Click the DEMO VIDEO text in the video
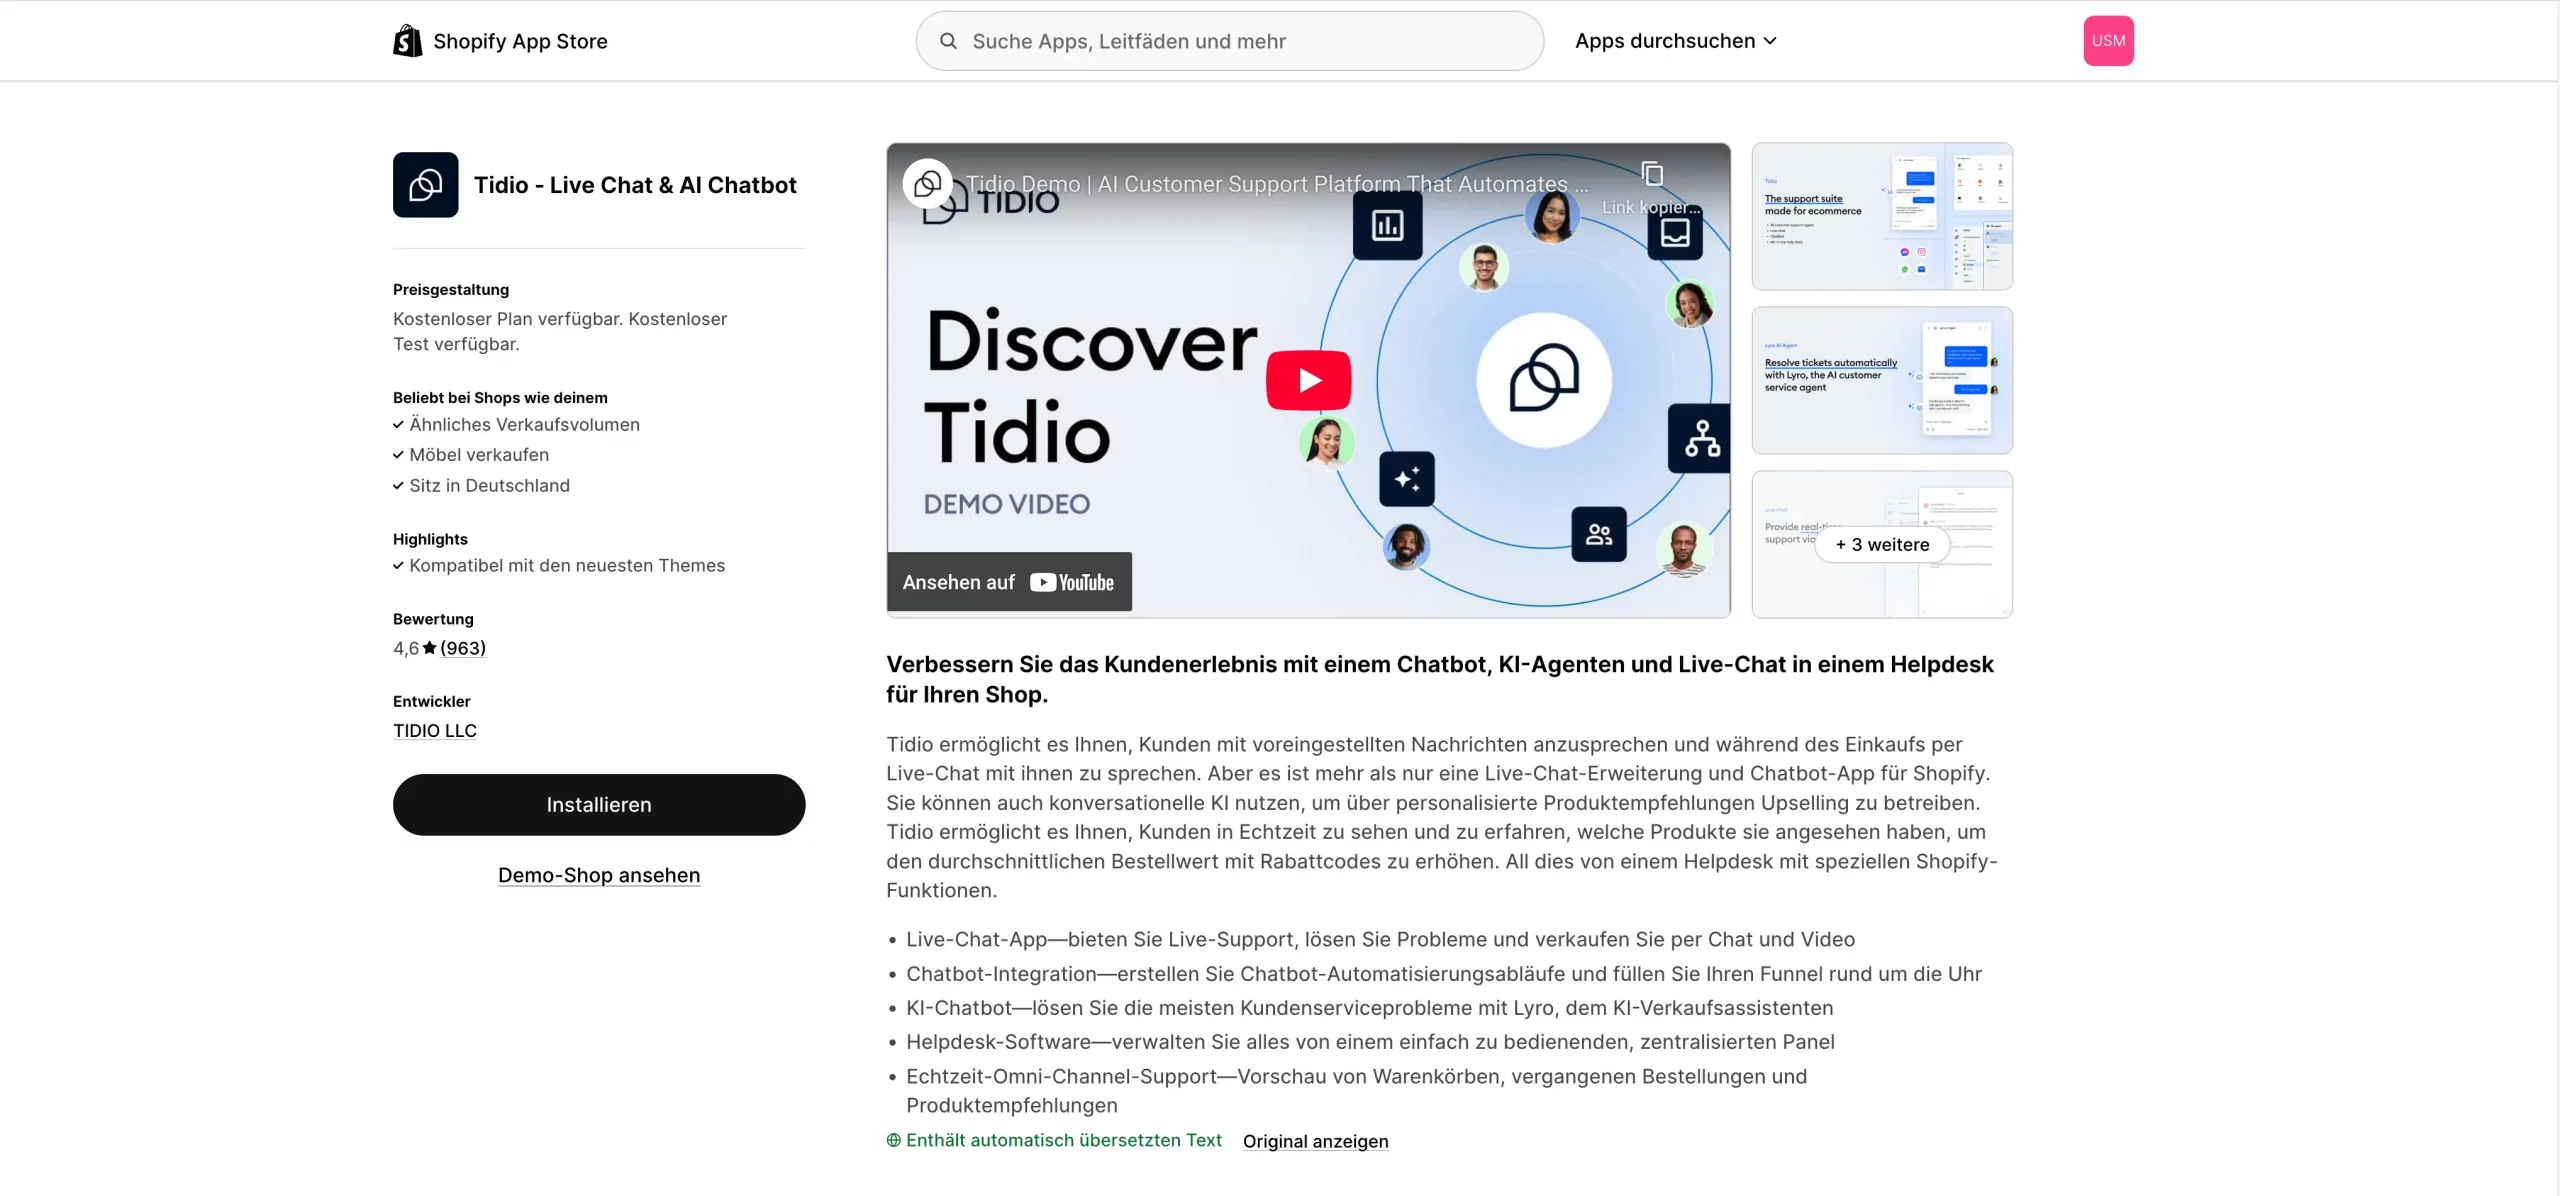Screen dimensions: 2560x1196 [1006, 504]
